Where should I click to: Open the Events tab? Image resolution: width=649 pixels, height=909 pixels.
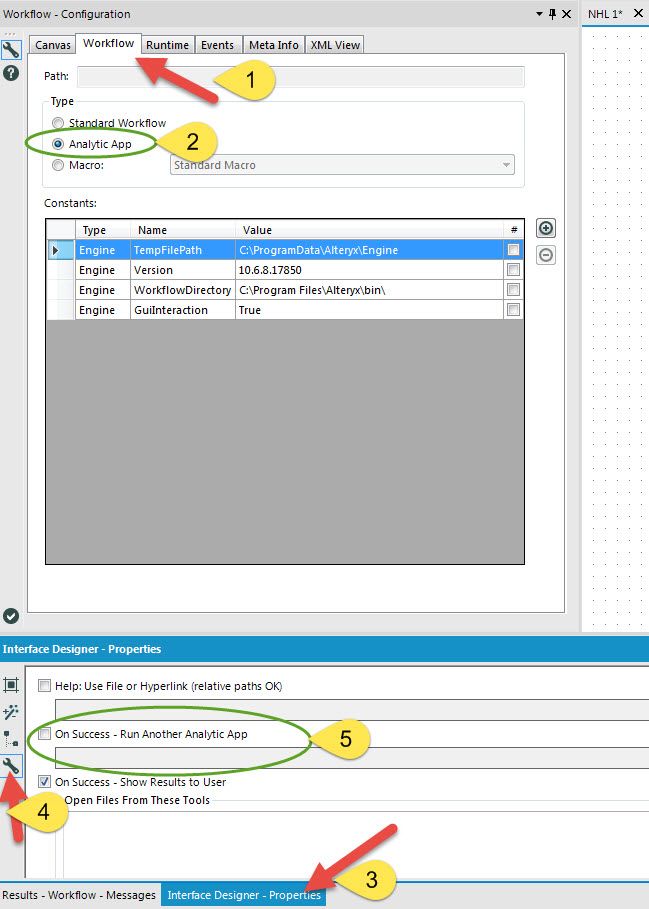click(x=217, y=45)
